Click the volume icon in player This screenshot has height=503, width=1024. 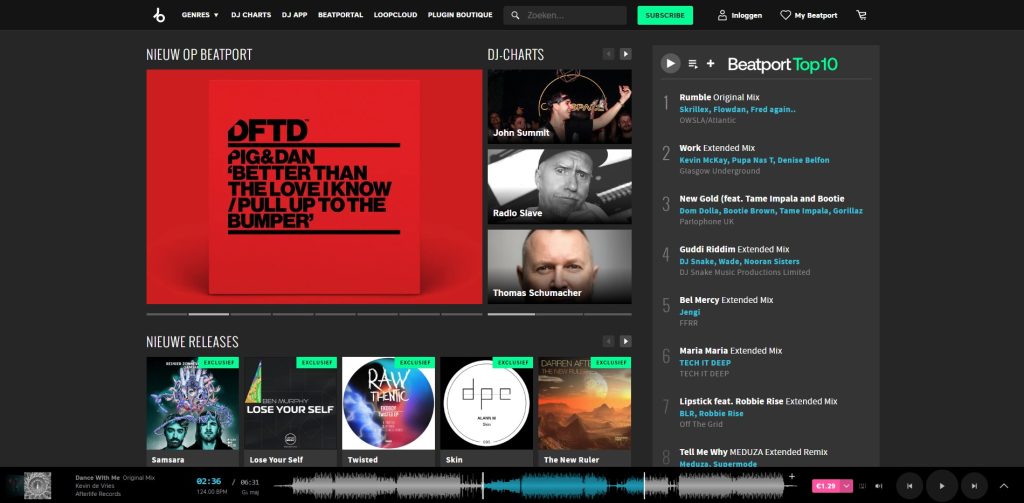878,486
